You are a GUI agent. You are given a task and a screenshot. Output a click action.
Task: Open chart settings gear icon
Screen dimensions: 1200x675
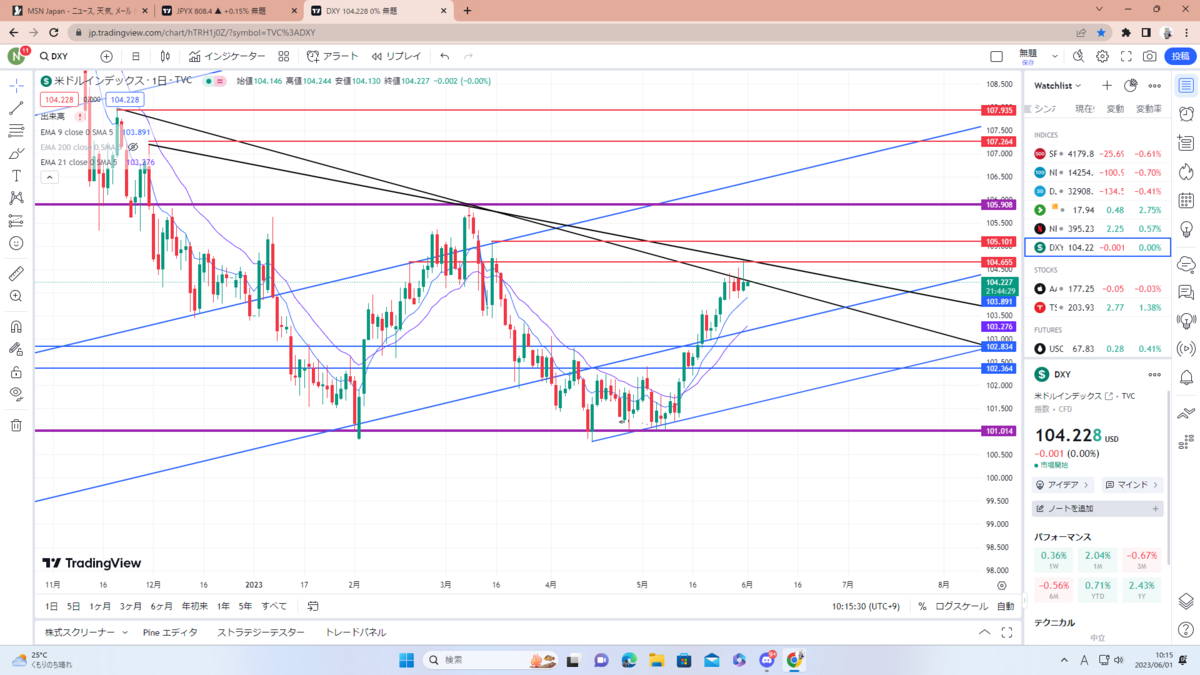1103,57
